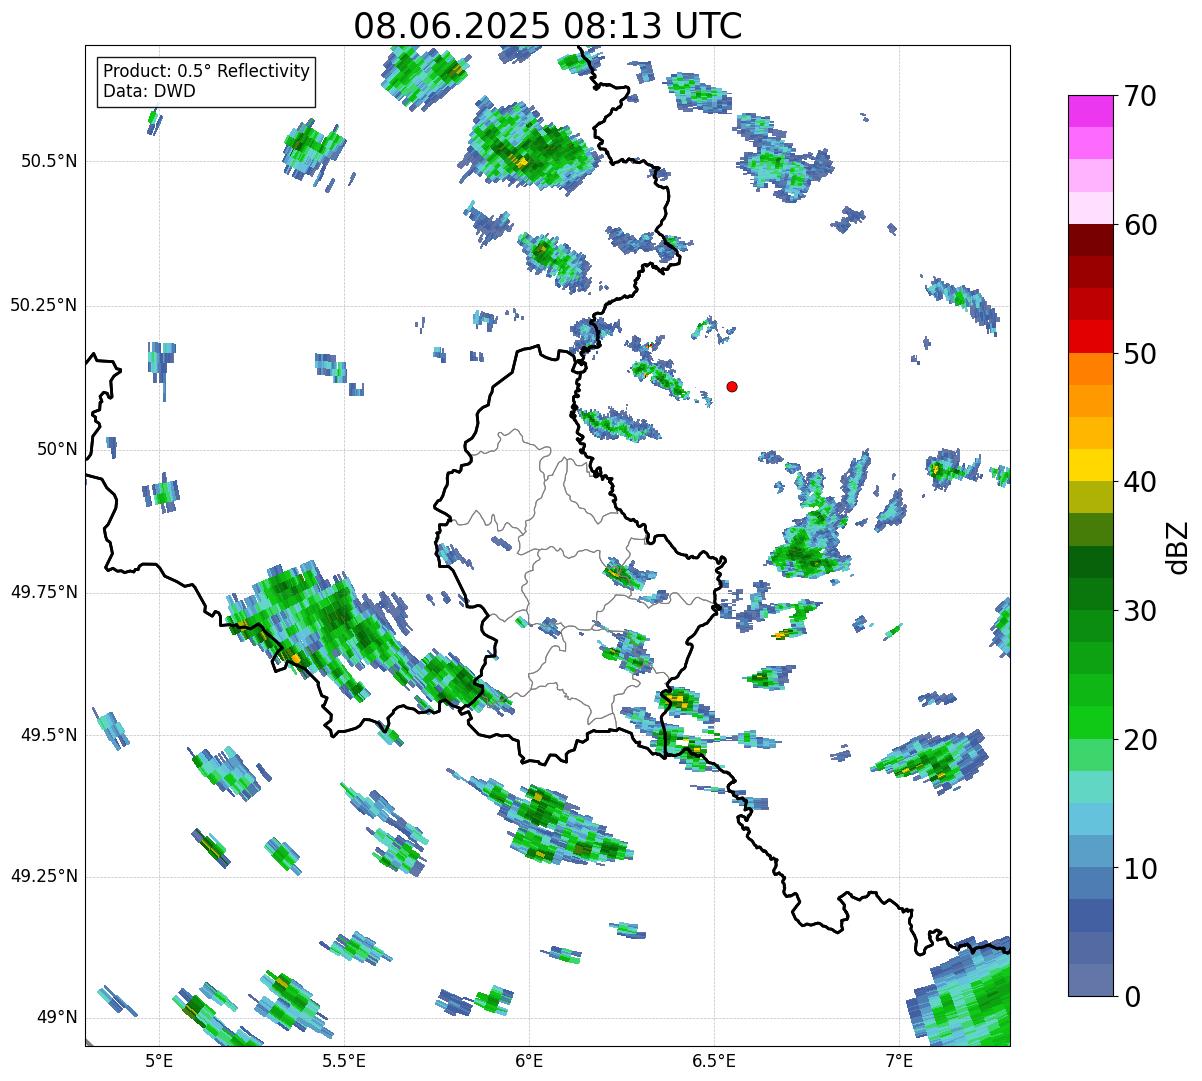Image resolution: width=1202 pixels, height=1081 pixels.
Task: Click the dark red swatch just below 60
Action: pyautogui.click(x=1091, y=240)
